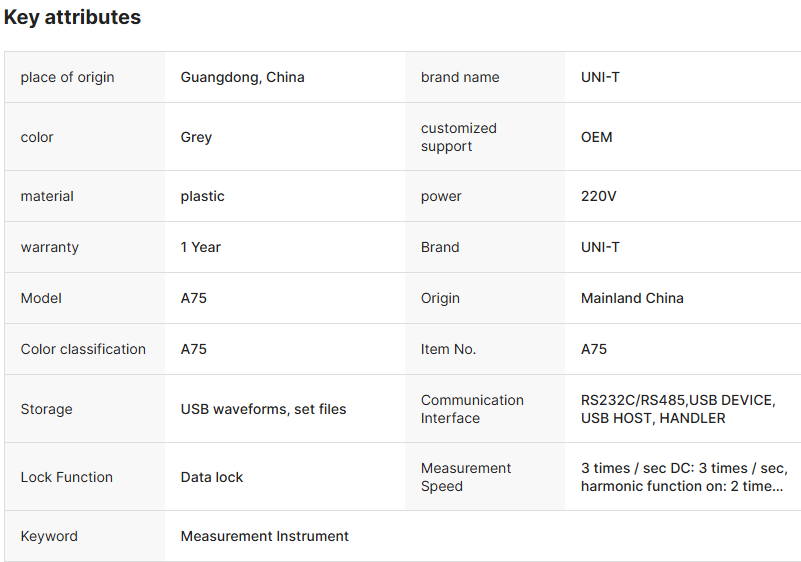The width and height of the screenshot is (801, 562).
Task: Select the Model A75 value
Action: click(x=193, y=298)
